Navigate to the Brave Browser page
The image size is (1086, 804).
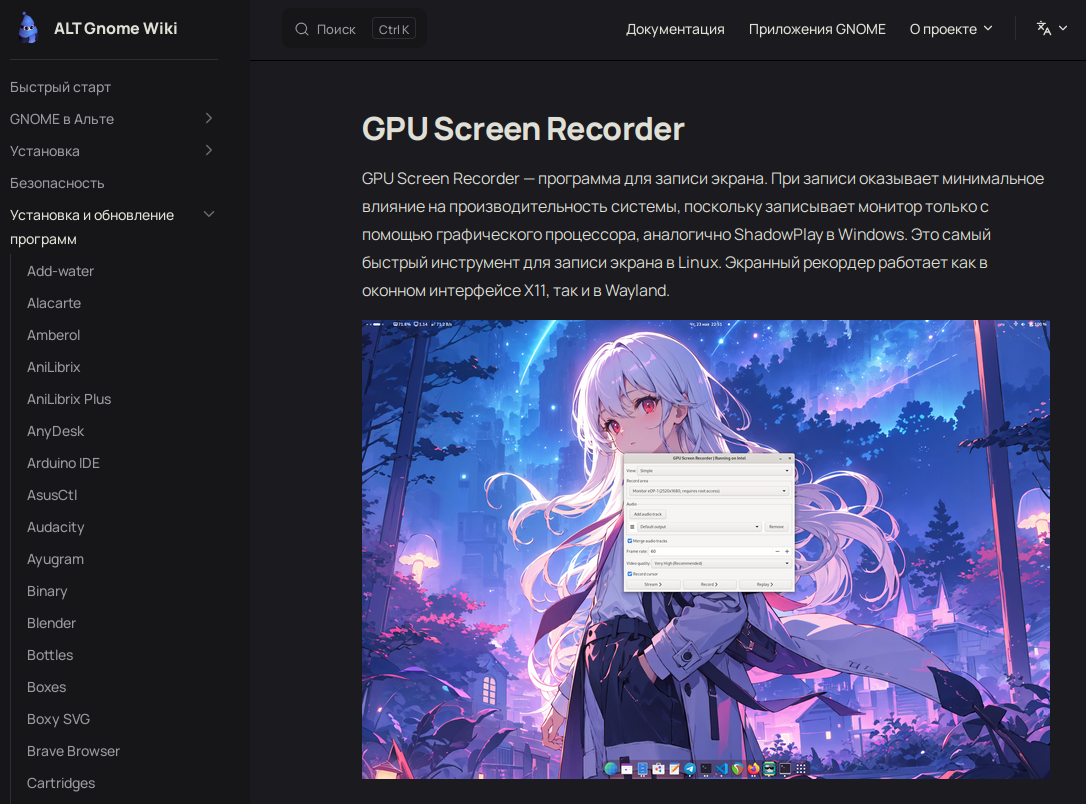tap(73, 751)
